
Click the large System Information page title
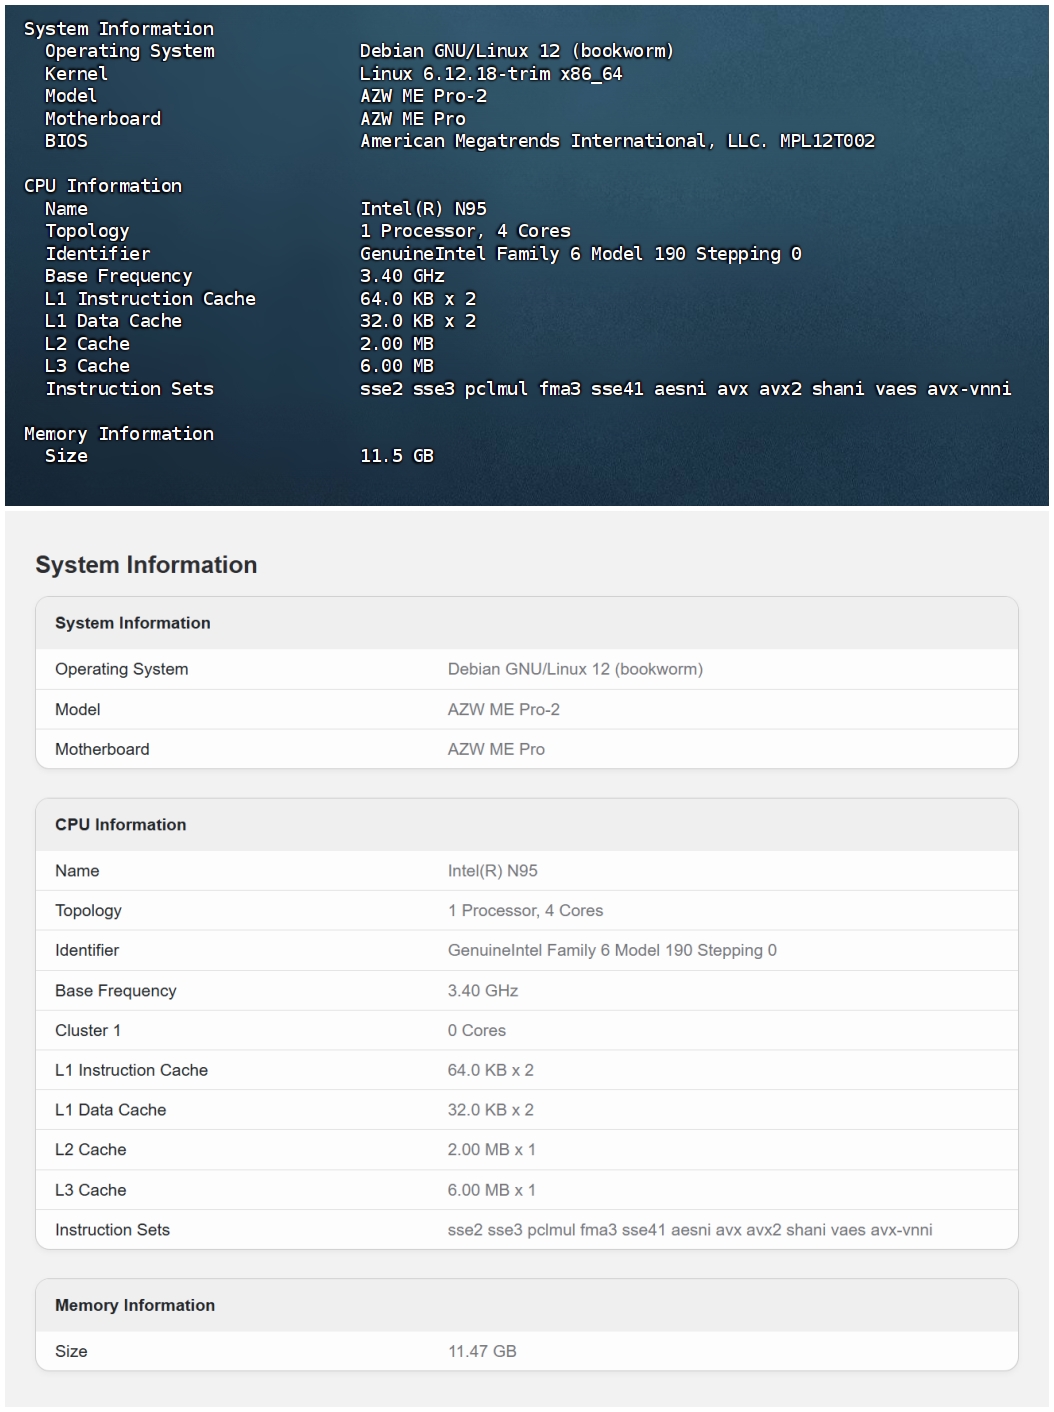click(146, 565)
